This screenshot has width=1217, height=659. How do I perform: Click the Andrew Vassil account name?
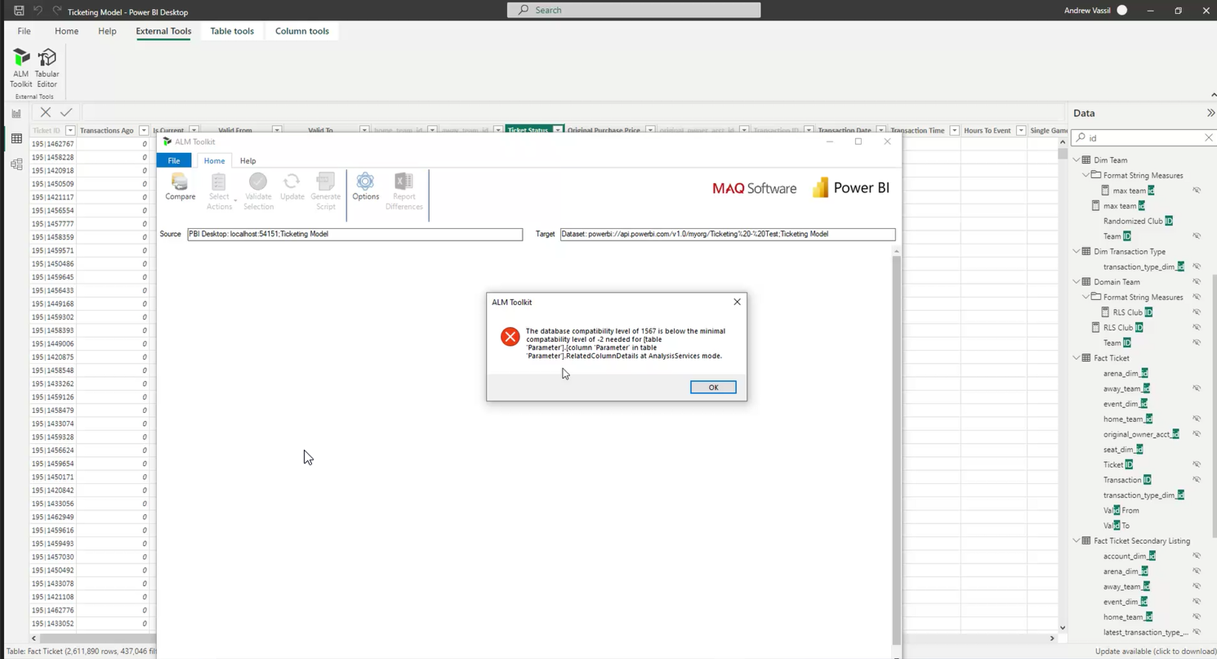click(x=1087, y=10)
